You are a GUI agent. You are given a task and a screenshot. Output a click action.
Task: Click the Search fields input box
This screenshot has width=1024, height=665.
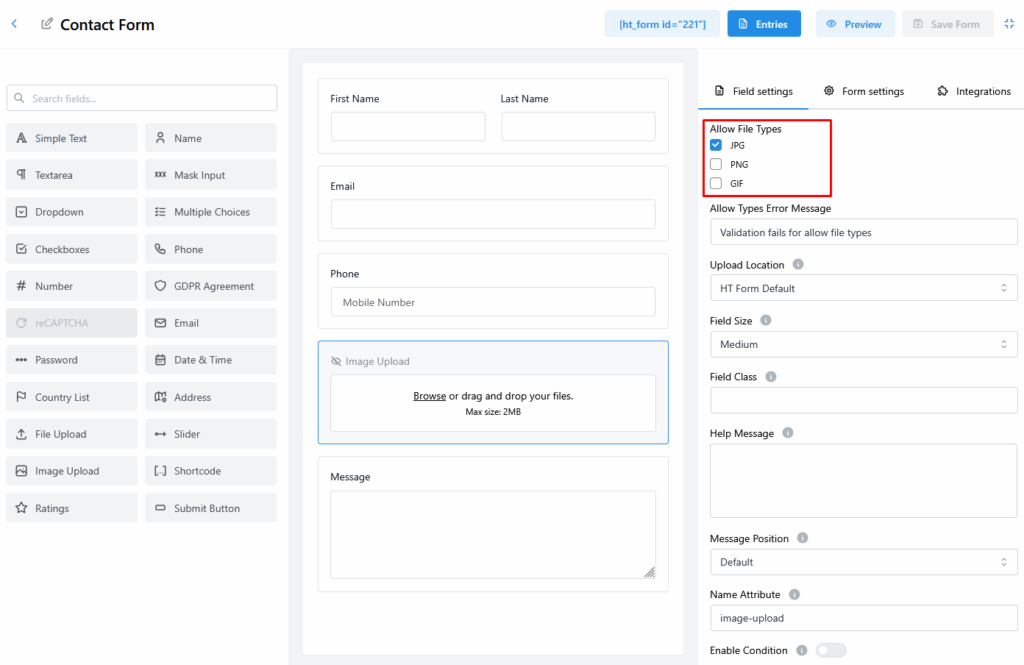tap(142, 98)
